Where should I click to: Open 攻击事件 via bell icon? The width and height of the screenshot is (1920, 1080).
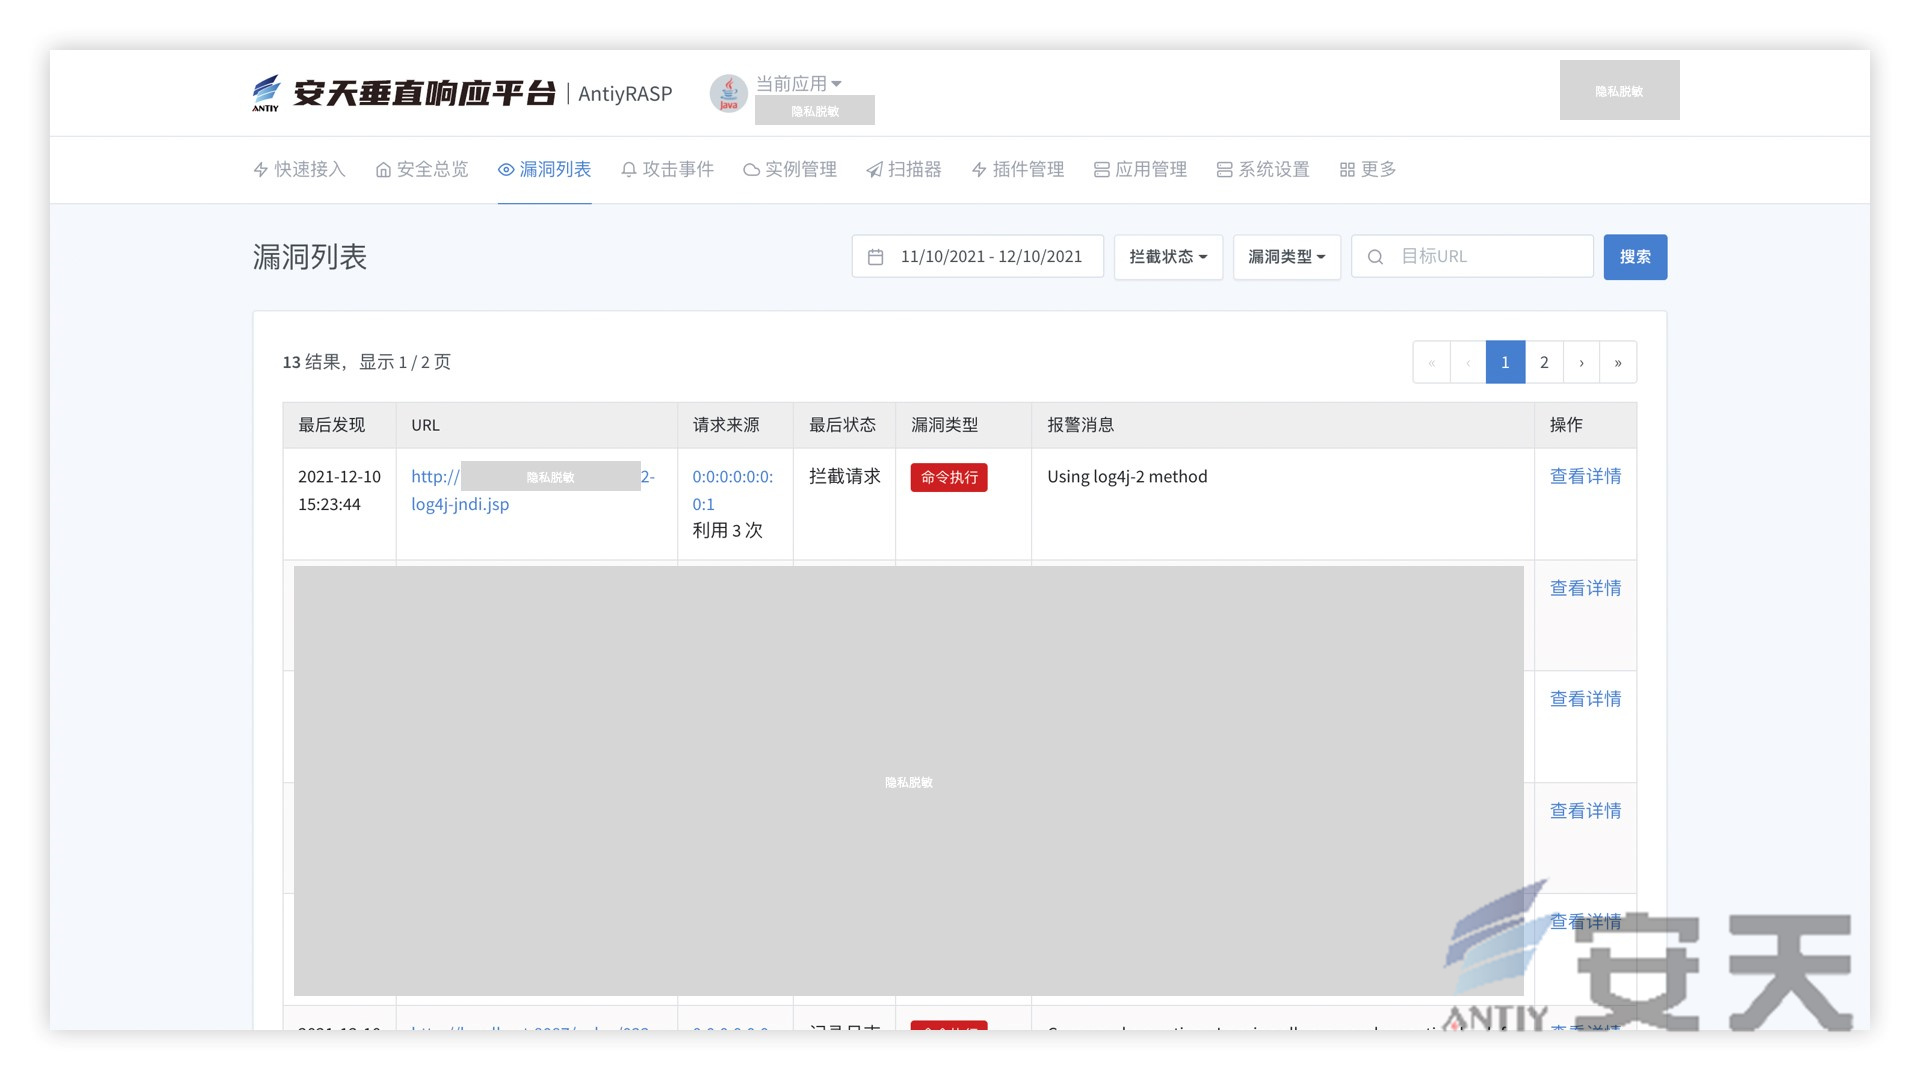pos(629,170)
